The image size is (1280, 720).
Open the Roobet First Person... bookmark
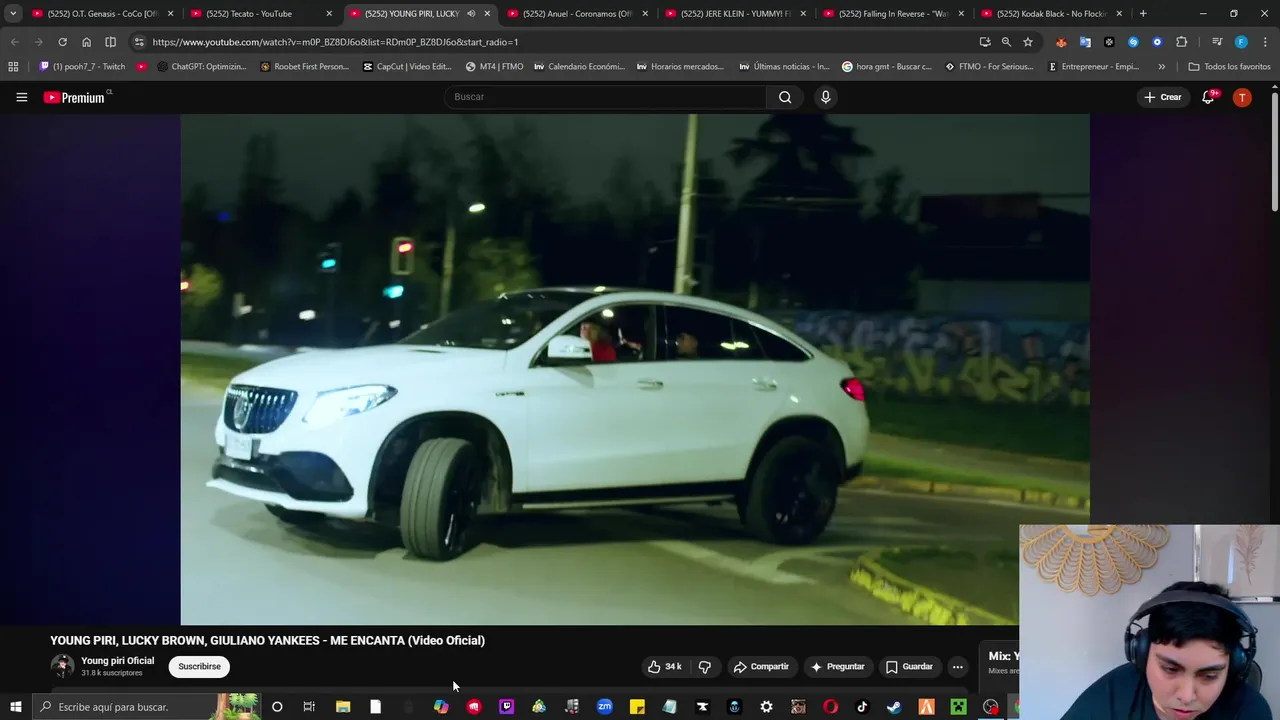(x=304, y=67)
